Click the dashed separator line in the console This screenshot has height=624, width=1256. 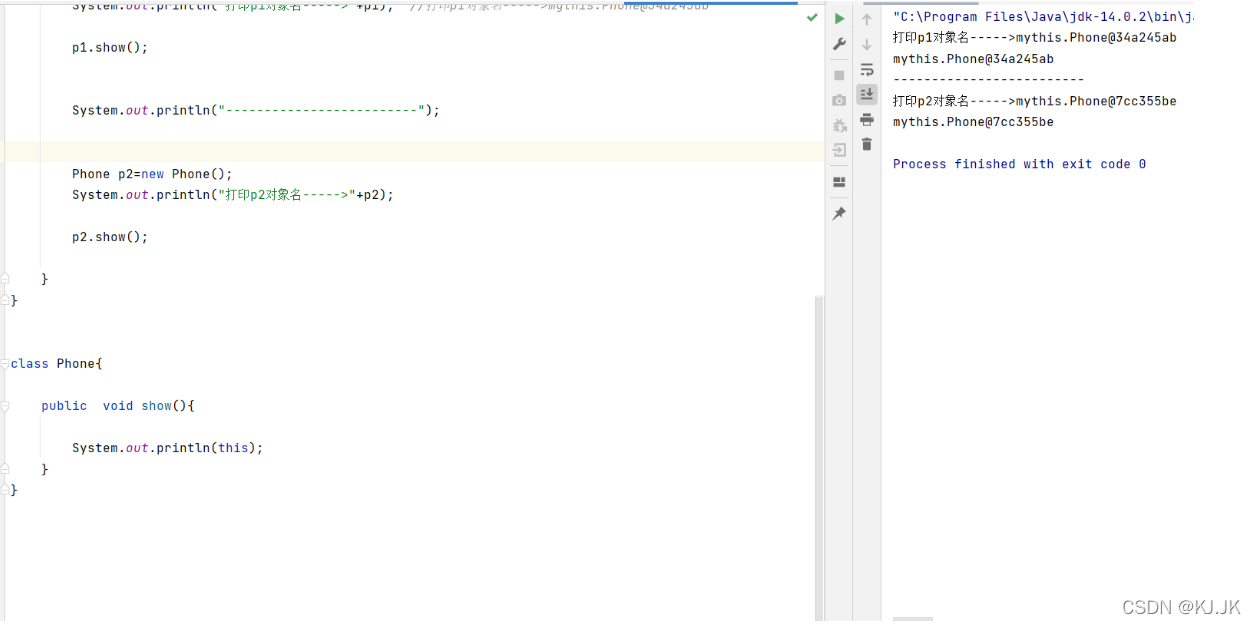tap(988, 80)
